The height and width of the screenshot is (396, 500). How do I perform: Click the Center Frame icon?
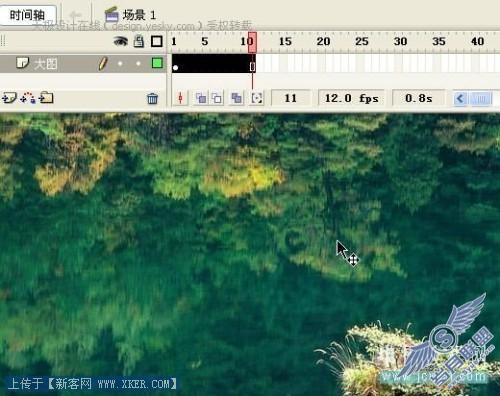(181, 98)
